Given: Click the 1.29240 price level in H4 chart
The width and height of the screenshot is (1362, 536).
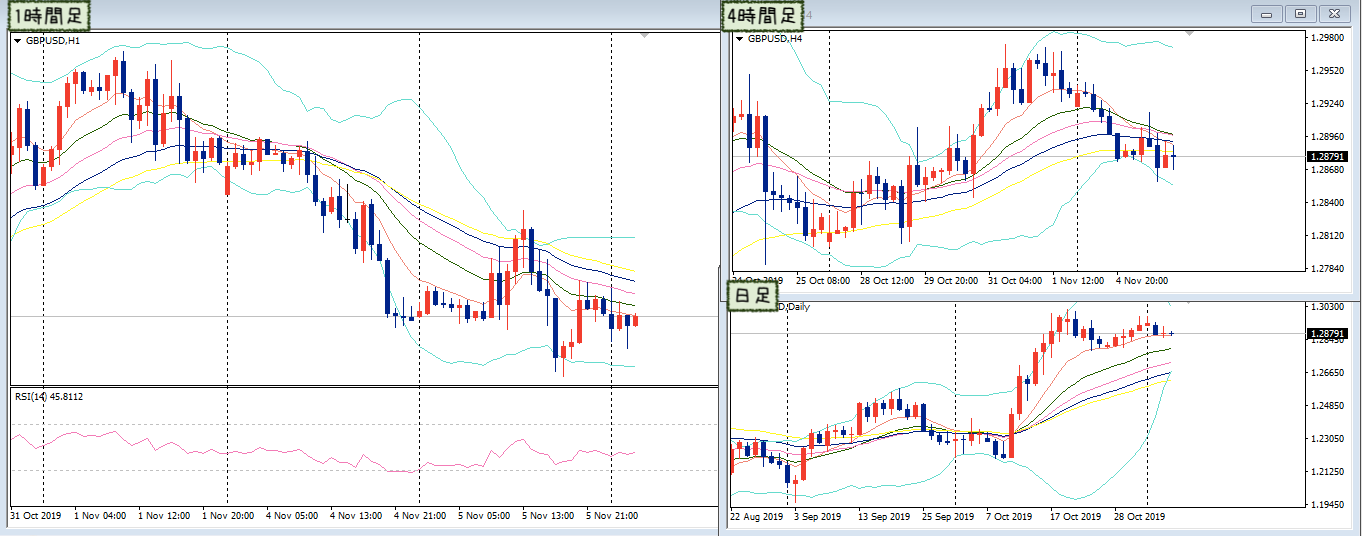Looking at the screenshot, I should coord(1327,103).
